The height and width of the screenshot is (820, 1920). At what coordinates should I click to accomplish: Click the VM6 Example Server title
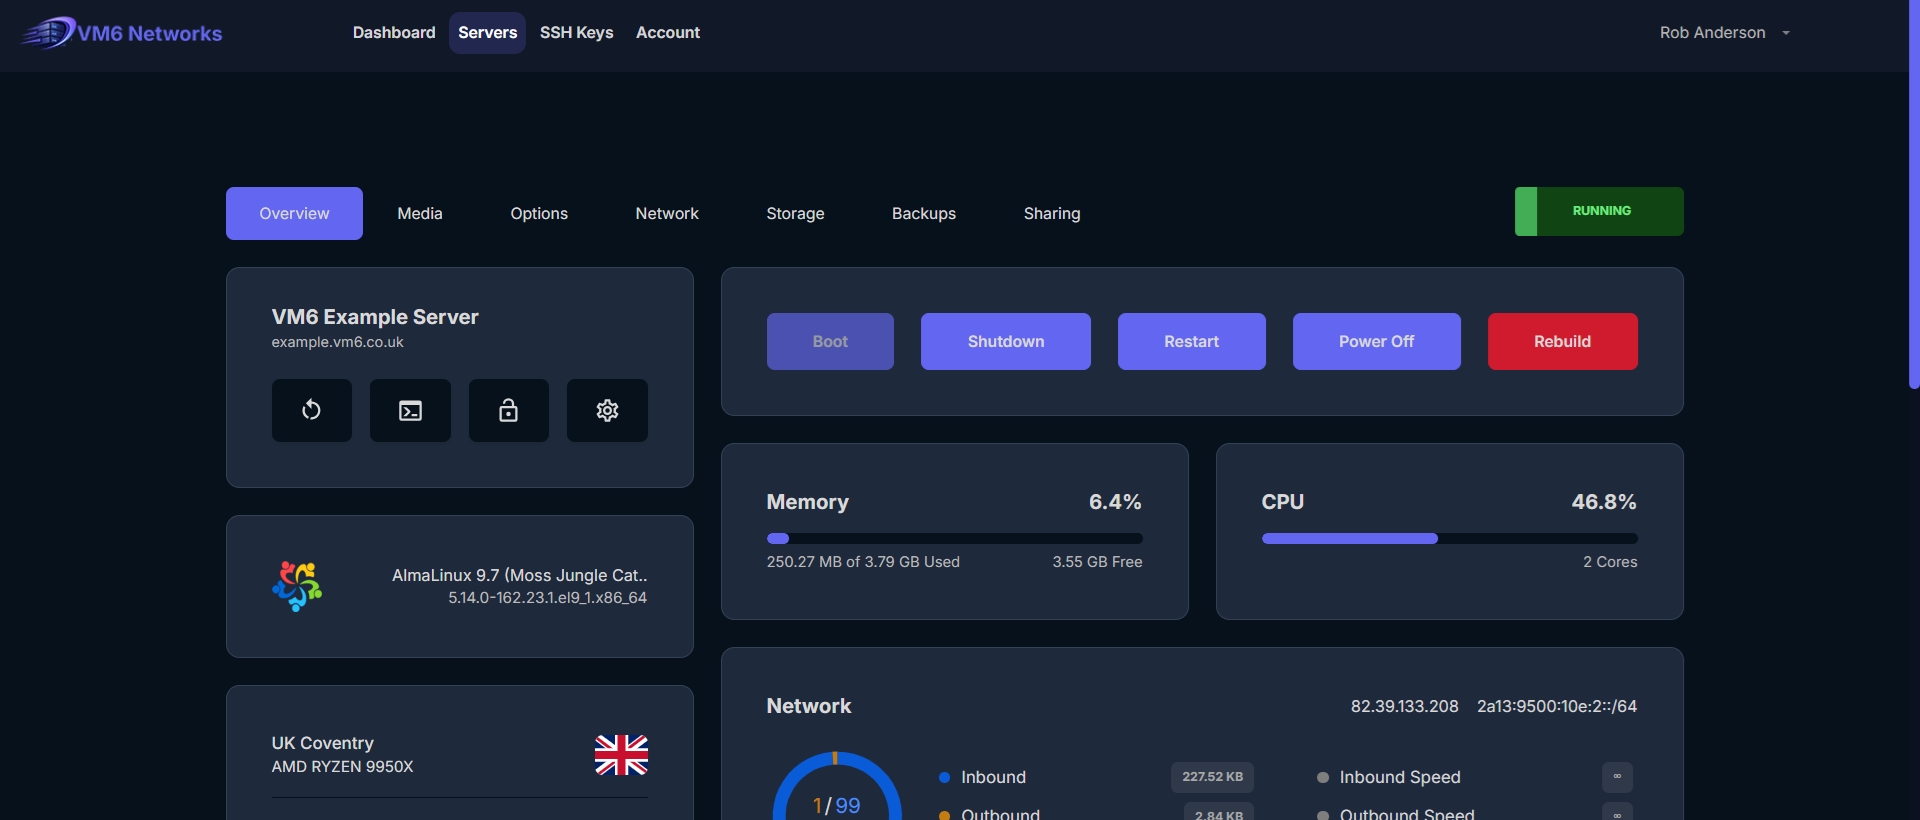coord(375,317)
